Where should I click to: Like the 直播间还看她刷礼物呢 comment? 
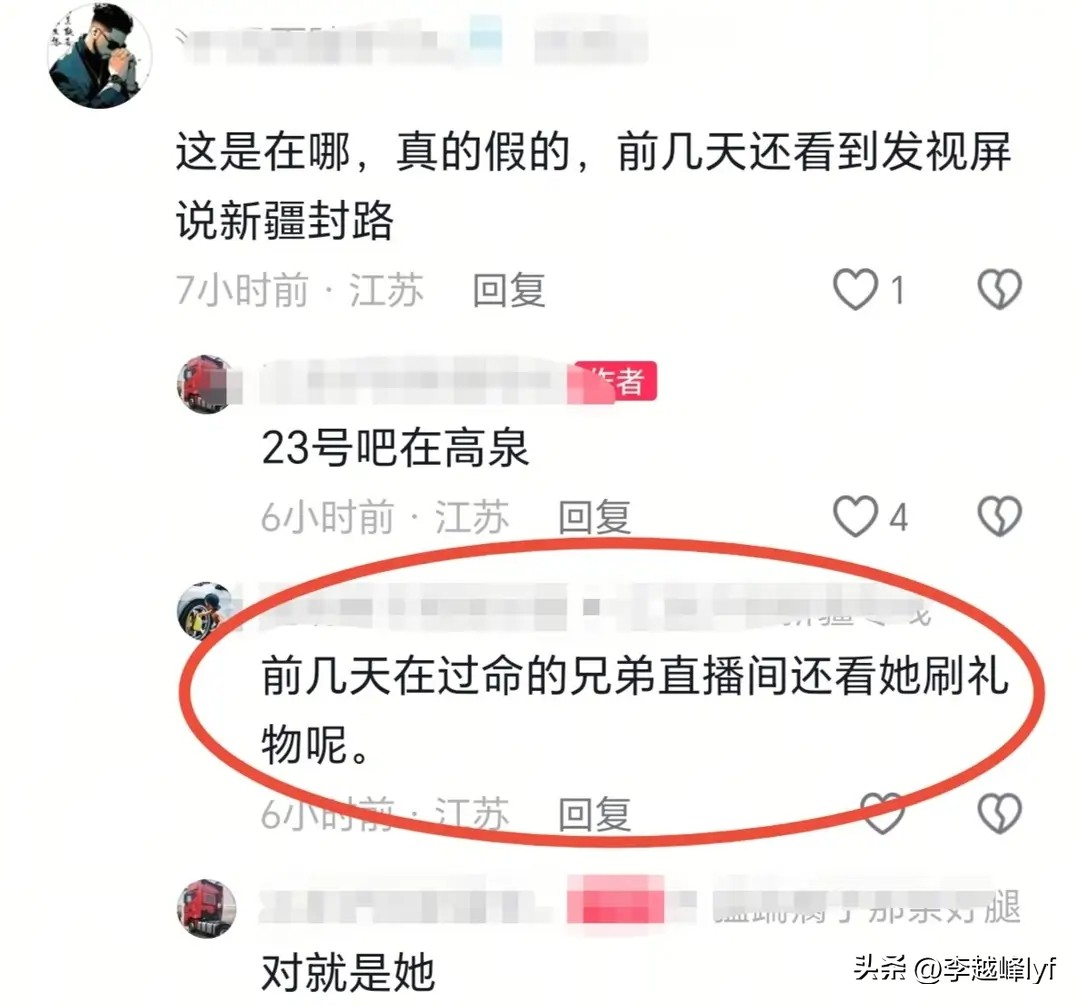(x=882, y=813)
